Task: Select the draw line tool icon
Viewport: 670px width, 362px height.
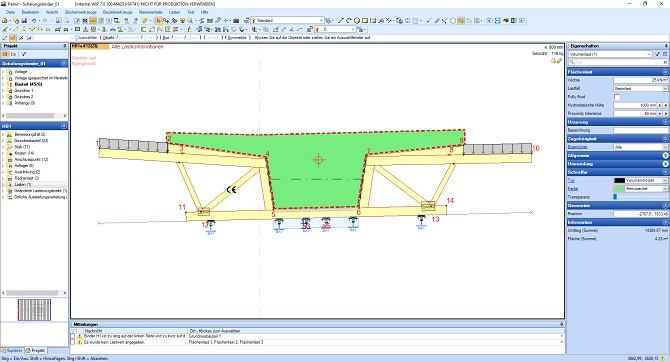Action: [x=341, y=21]
